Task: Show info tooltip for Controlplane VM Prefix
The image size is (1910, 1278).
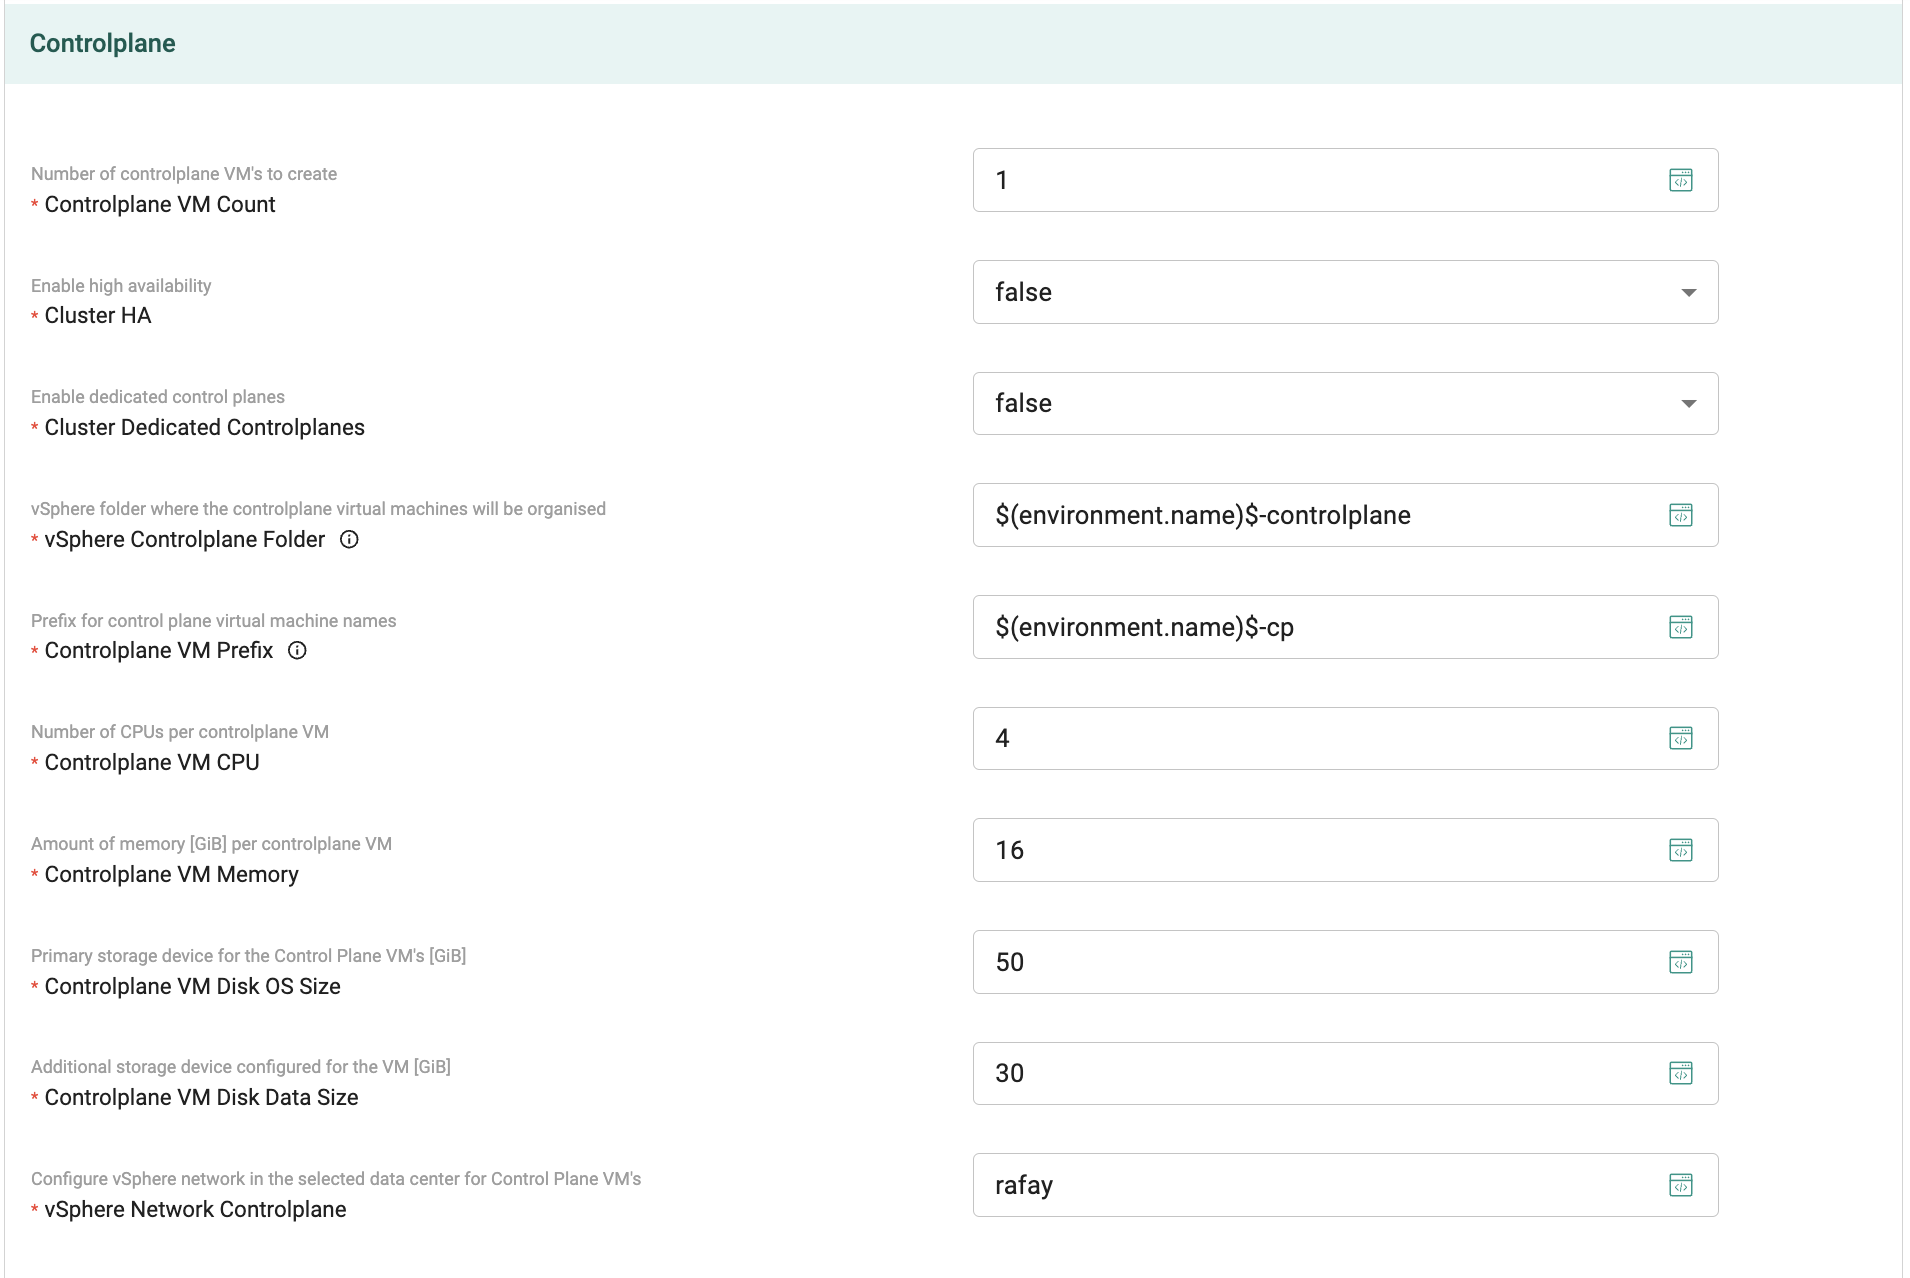Action: 297,651
